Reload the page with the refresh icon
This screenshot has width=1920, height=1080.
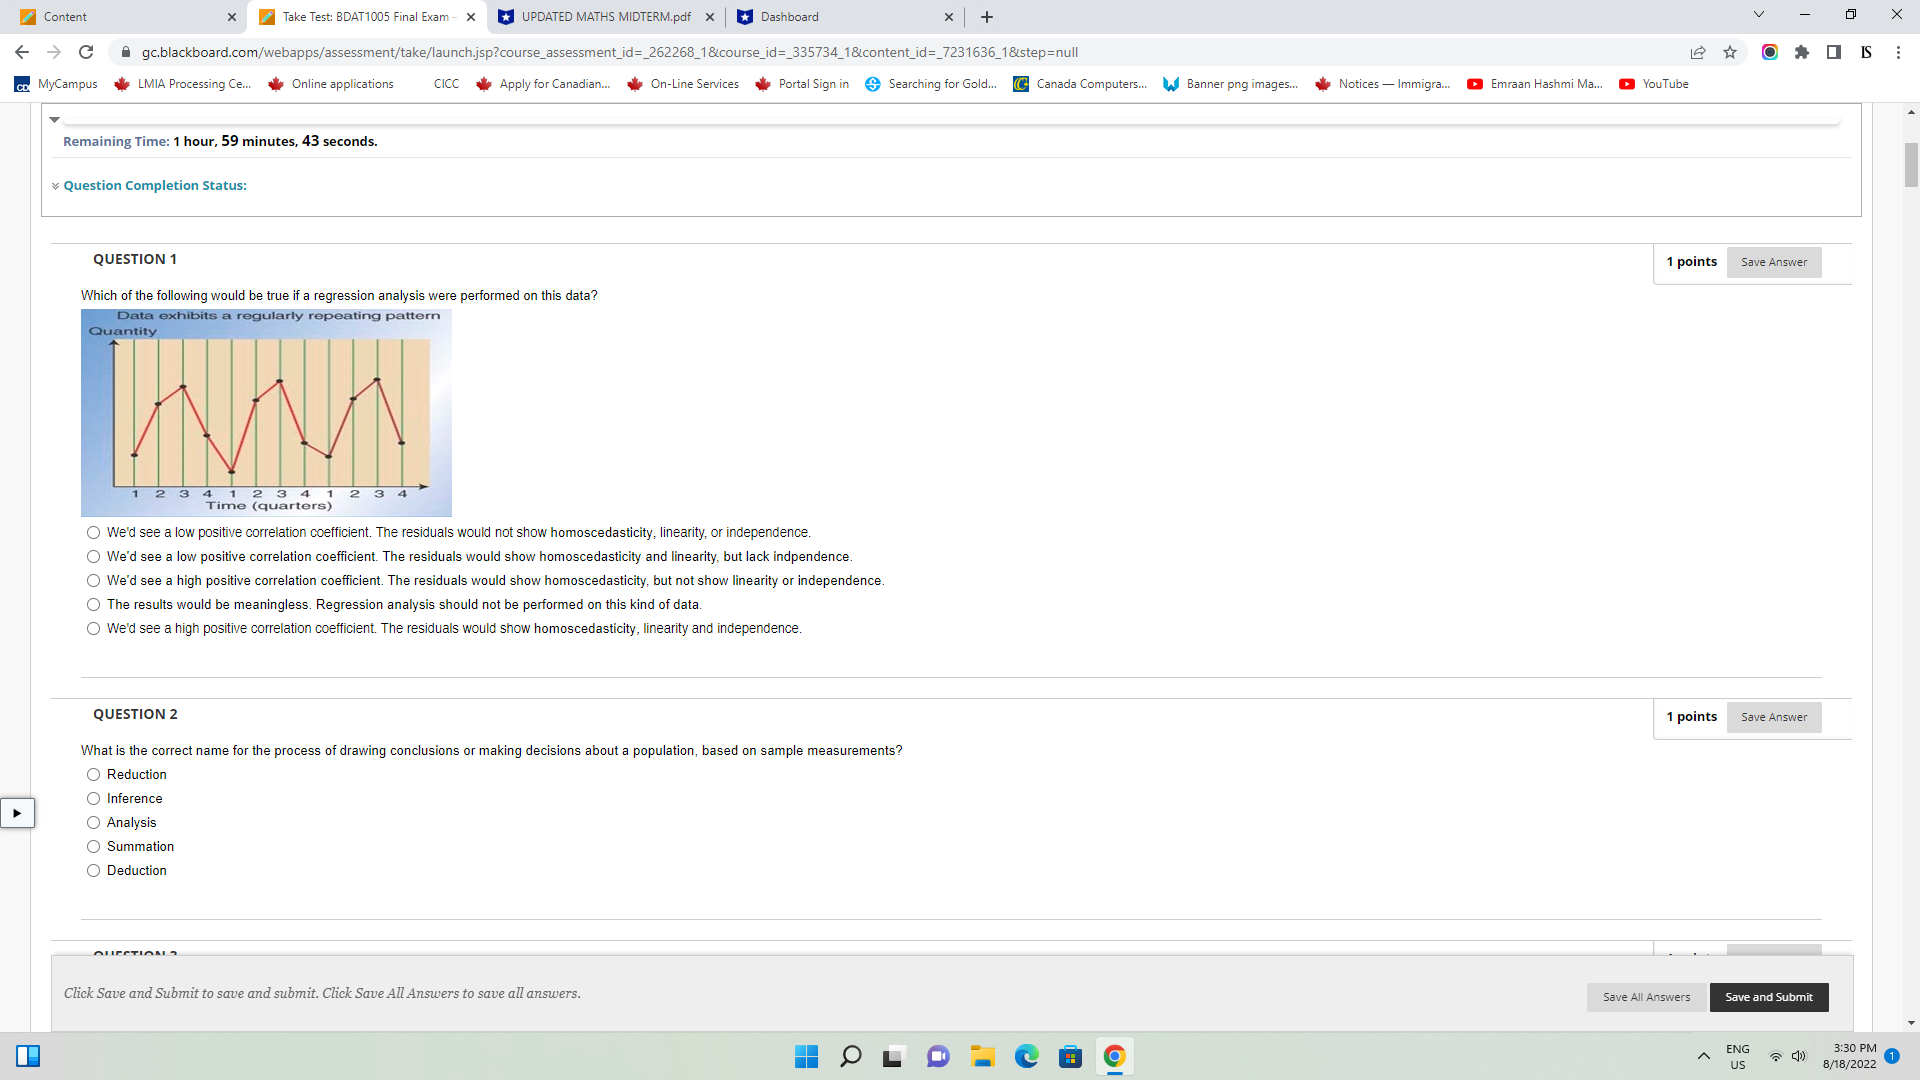pyautogui.click(x=86, y=52)
